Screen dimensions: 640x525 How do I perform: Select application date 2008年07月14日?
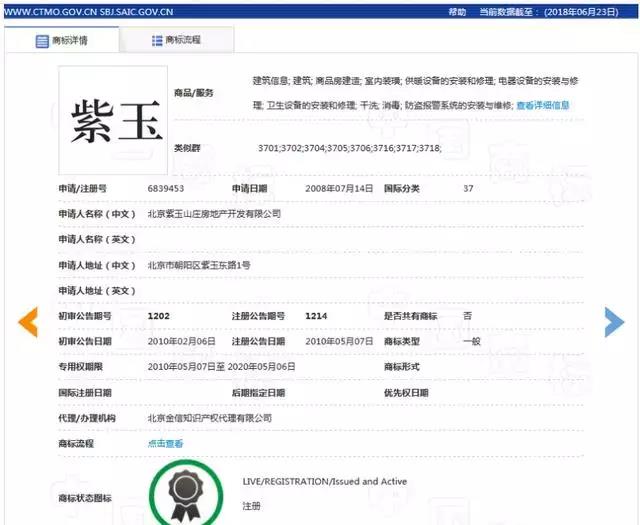click(x=339, y=189)
